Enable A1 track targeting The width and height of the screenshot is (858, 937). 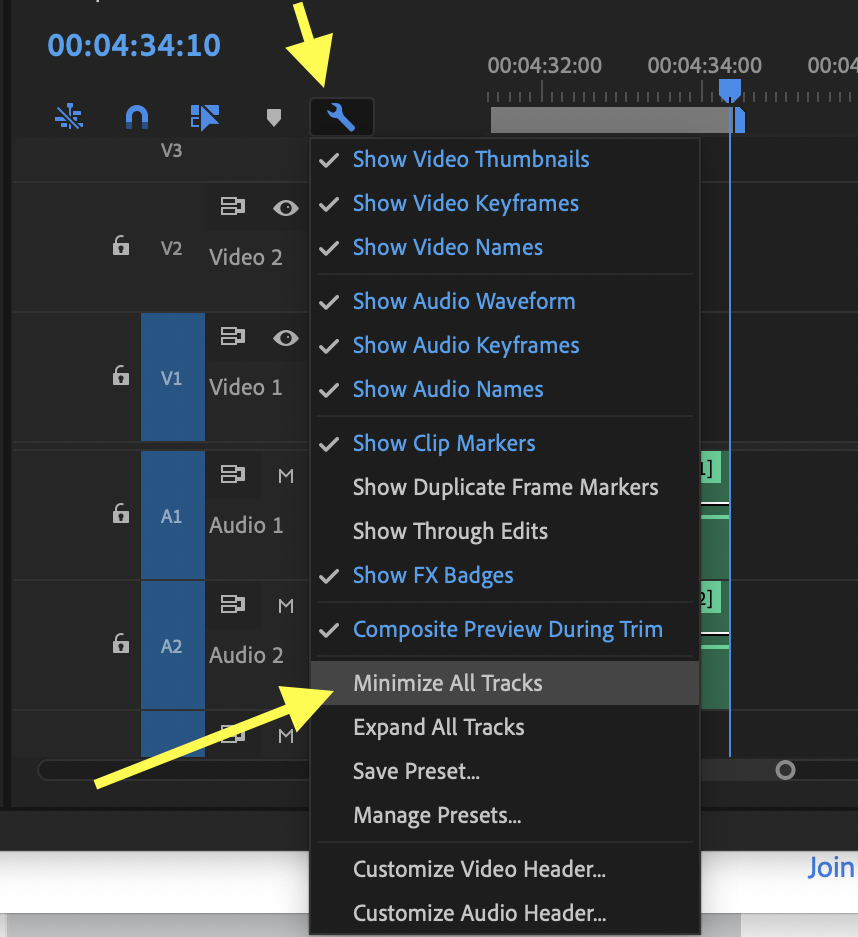[x=173, y=514]
